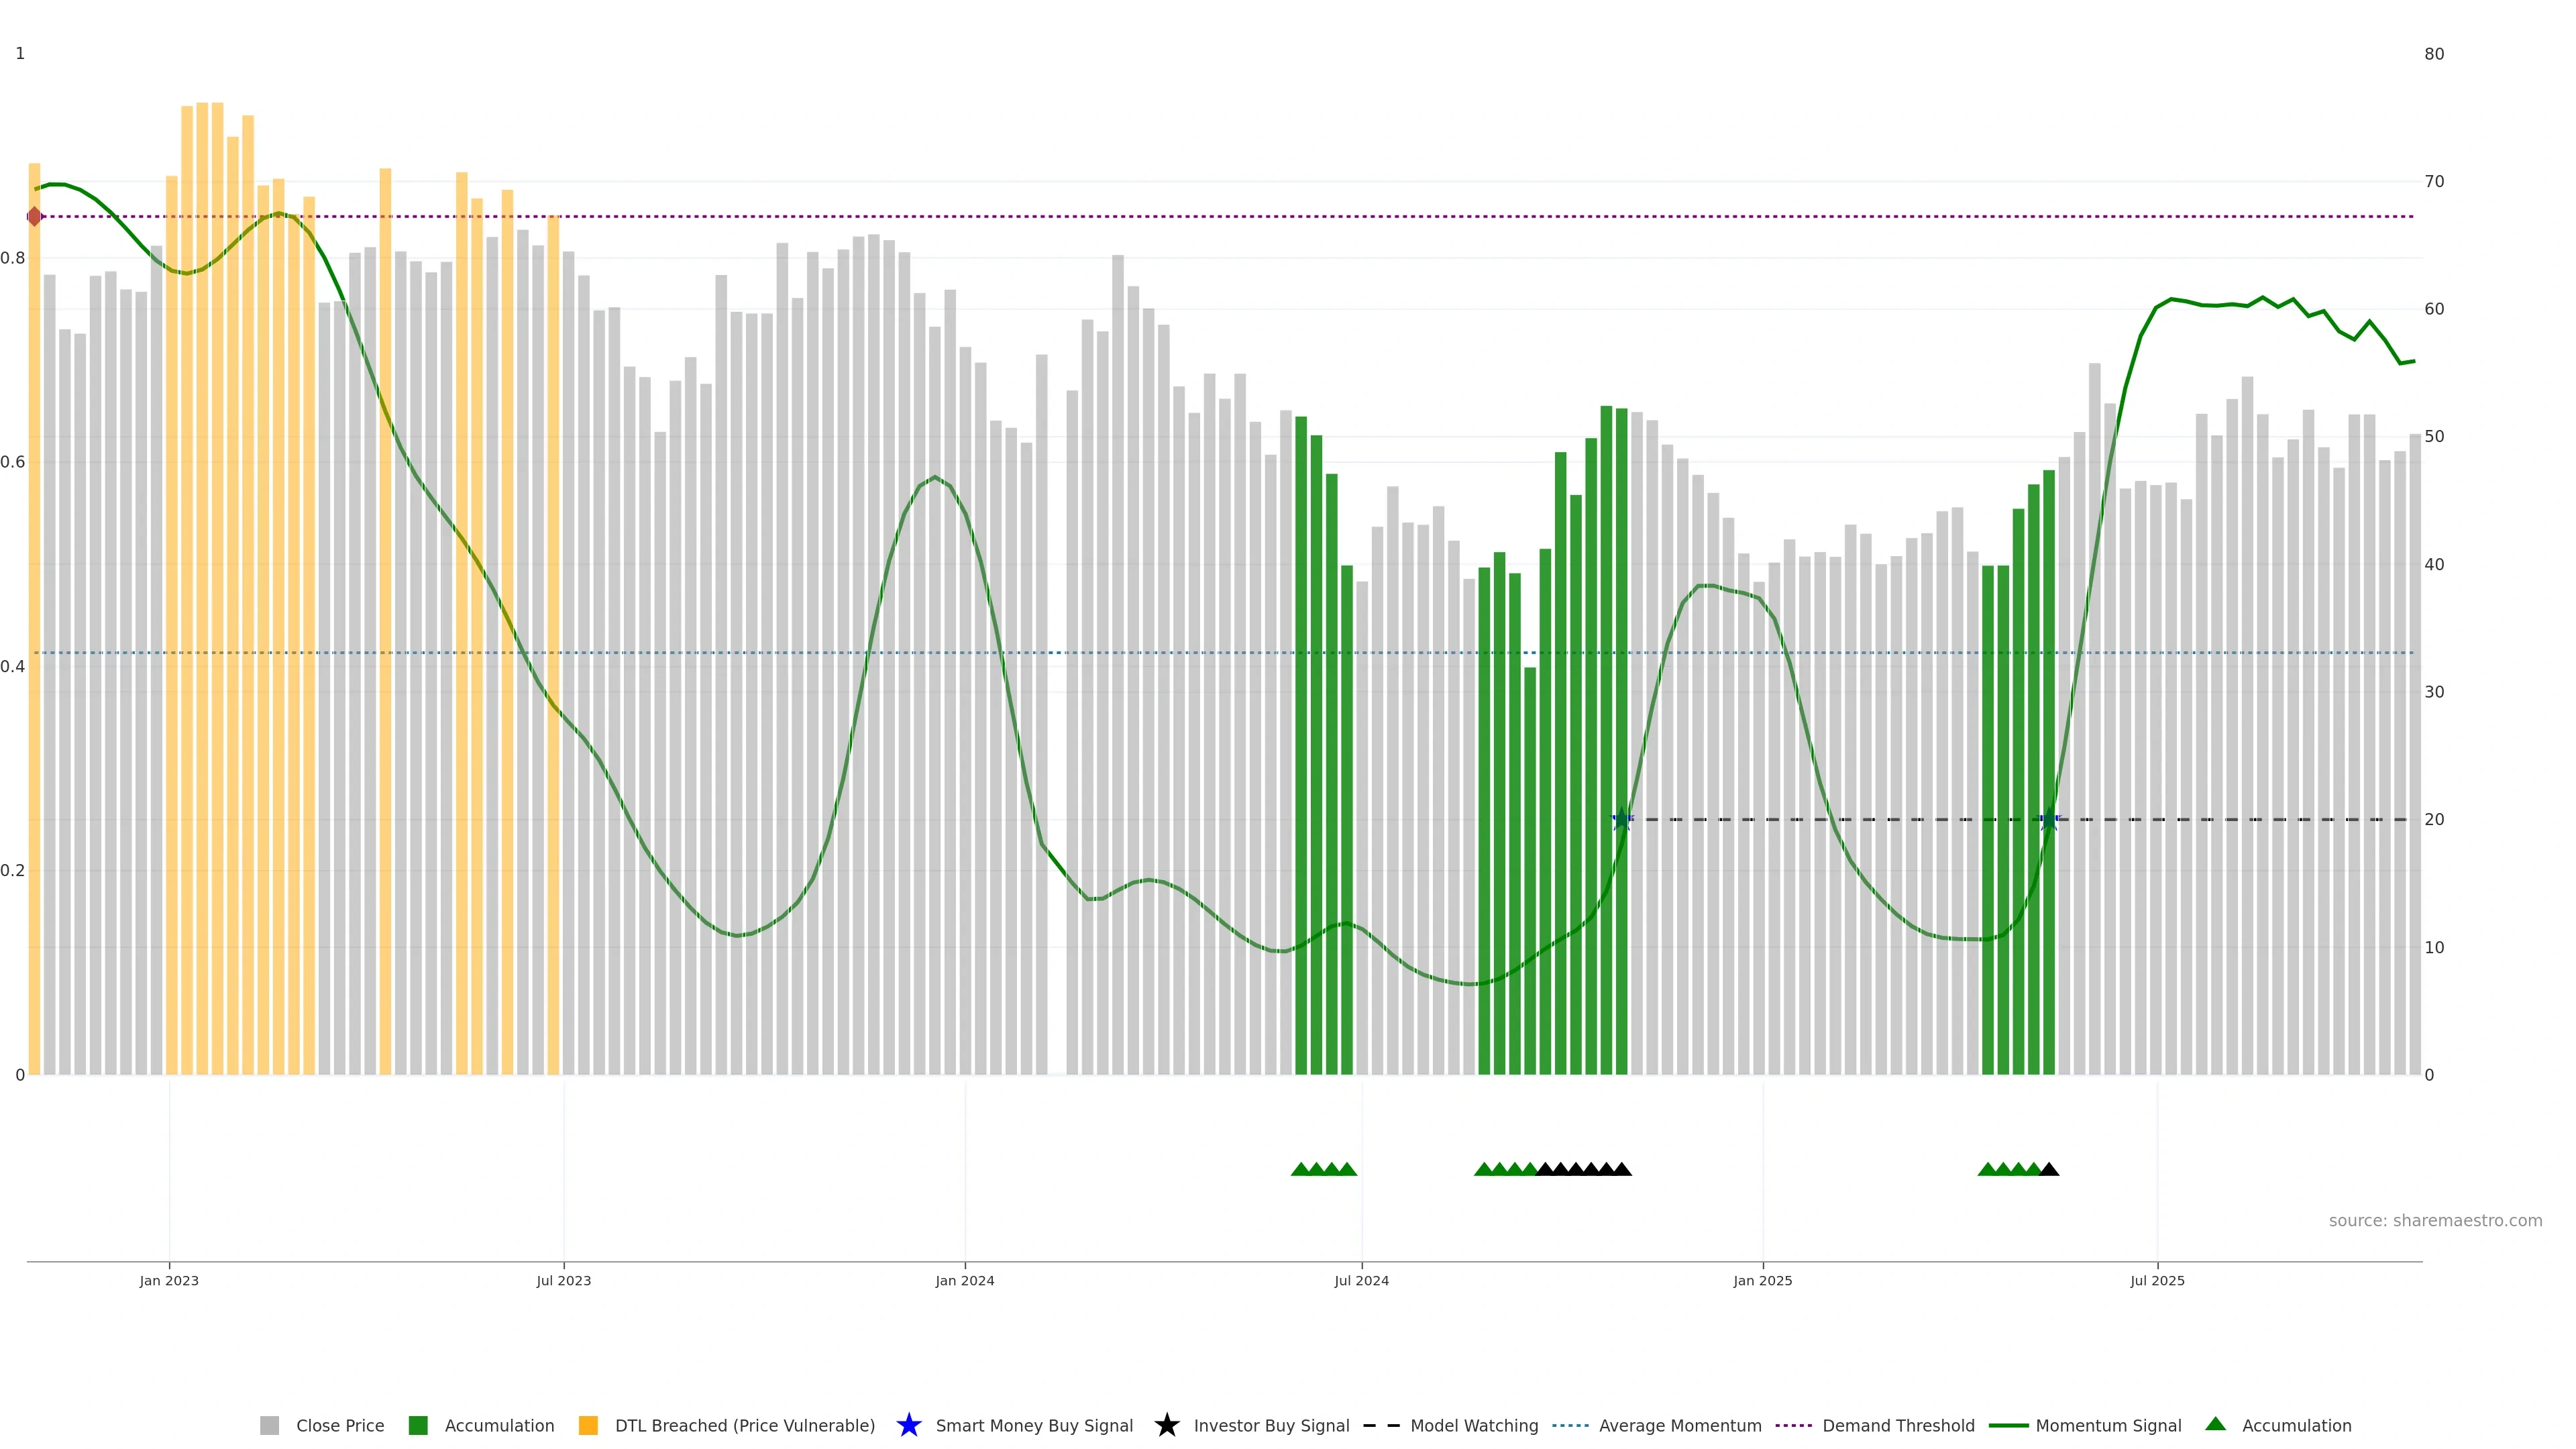This screenshot has width=2576, height=1449.
Task: Click the last black triangle below the chart near Nov 2024
Action: [x=1622, y=1169]
